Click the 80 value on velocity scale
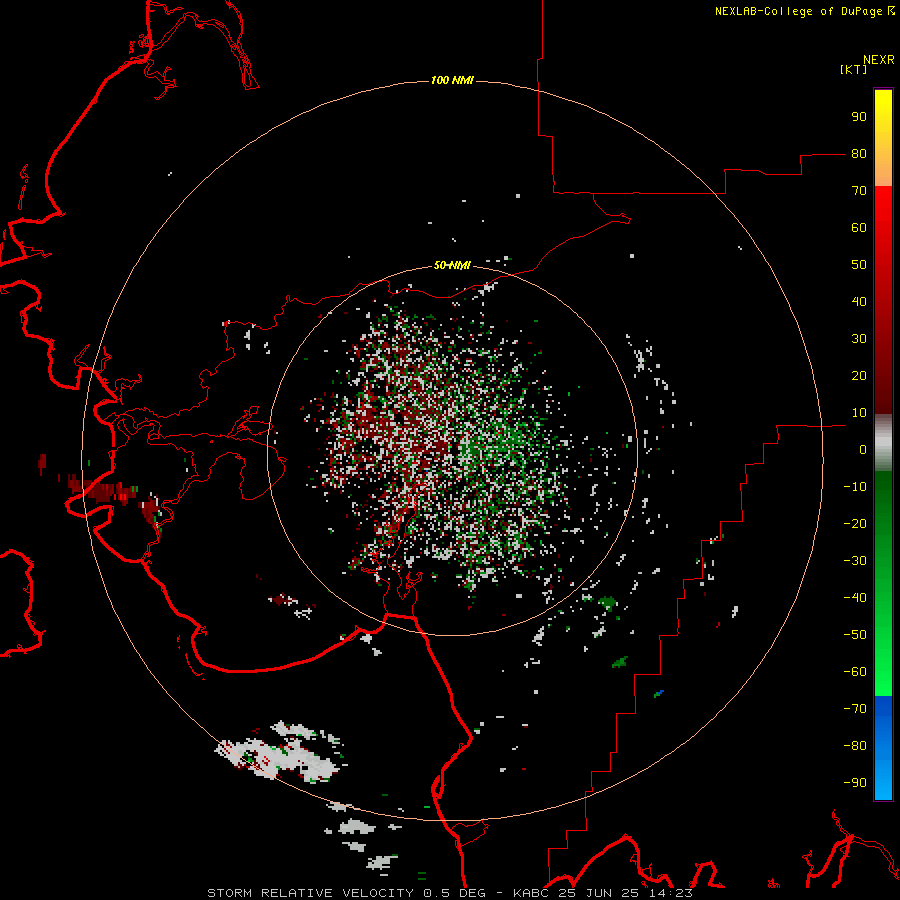900x900 pixels. 859,153
